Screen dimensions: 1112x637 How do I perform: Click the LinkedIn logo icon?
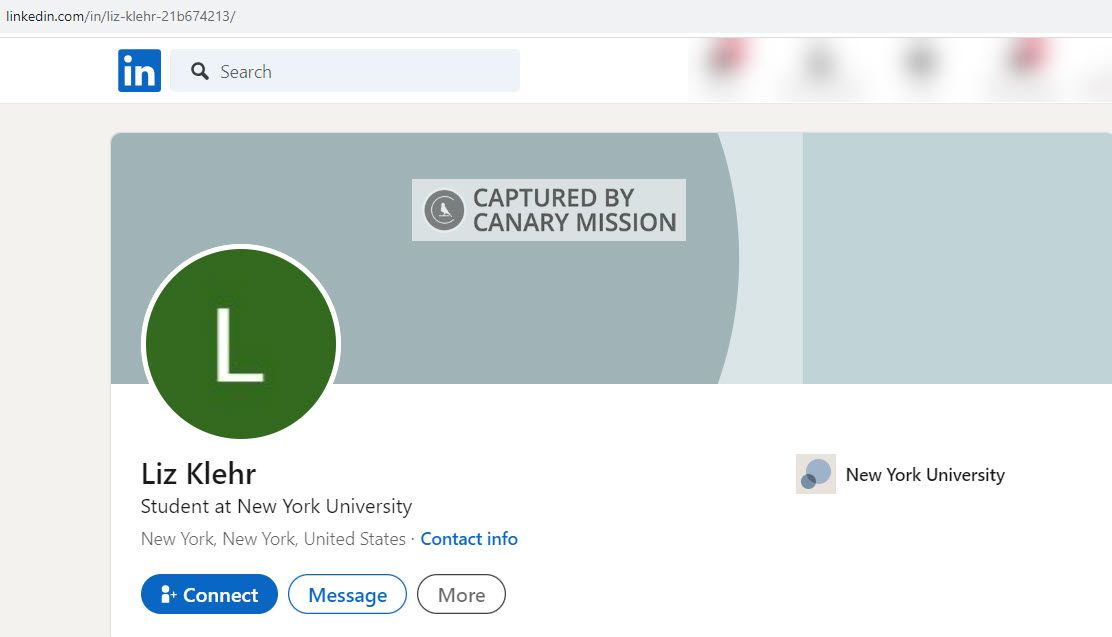coord(139,70)
